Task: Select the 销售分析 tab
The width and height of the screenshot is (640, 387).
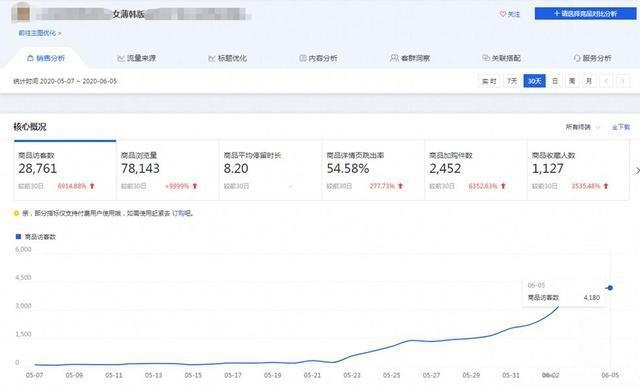Action: click(46, 58)
